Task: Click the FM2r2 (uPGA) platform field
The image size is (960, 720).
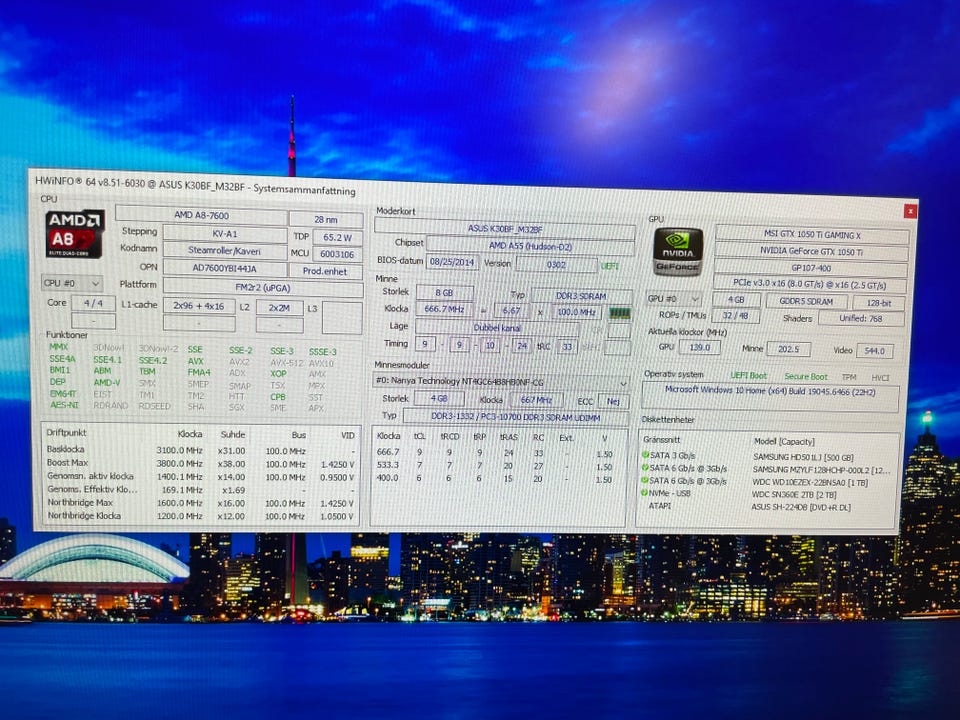Action: click(263, 287)
